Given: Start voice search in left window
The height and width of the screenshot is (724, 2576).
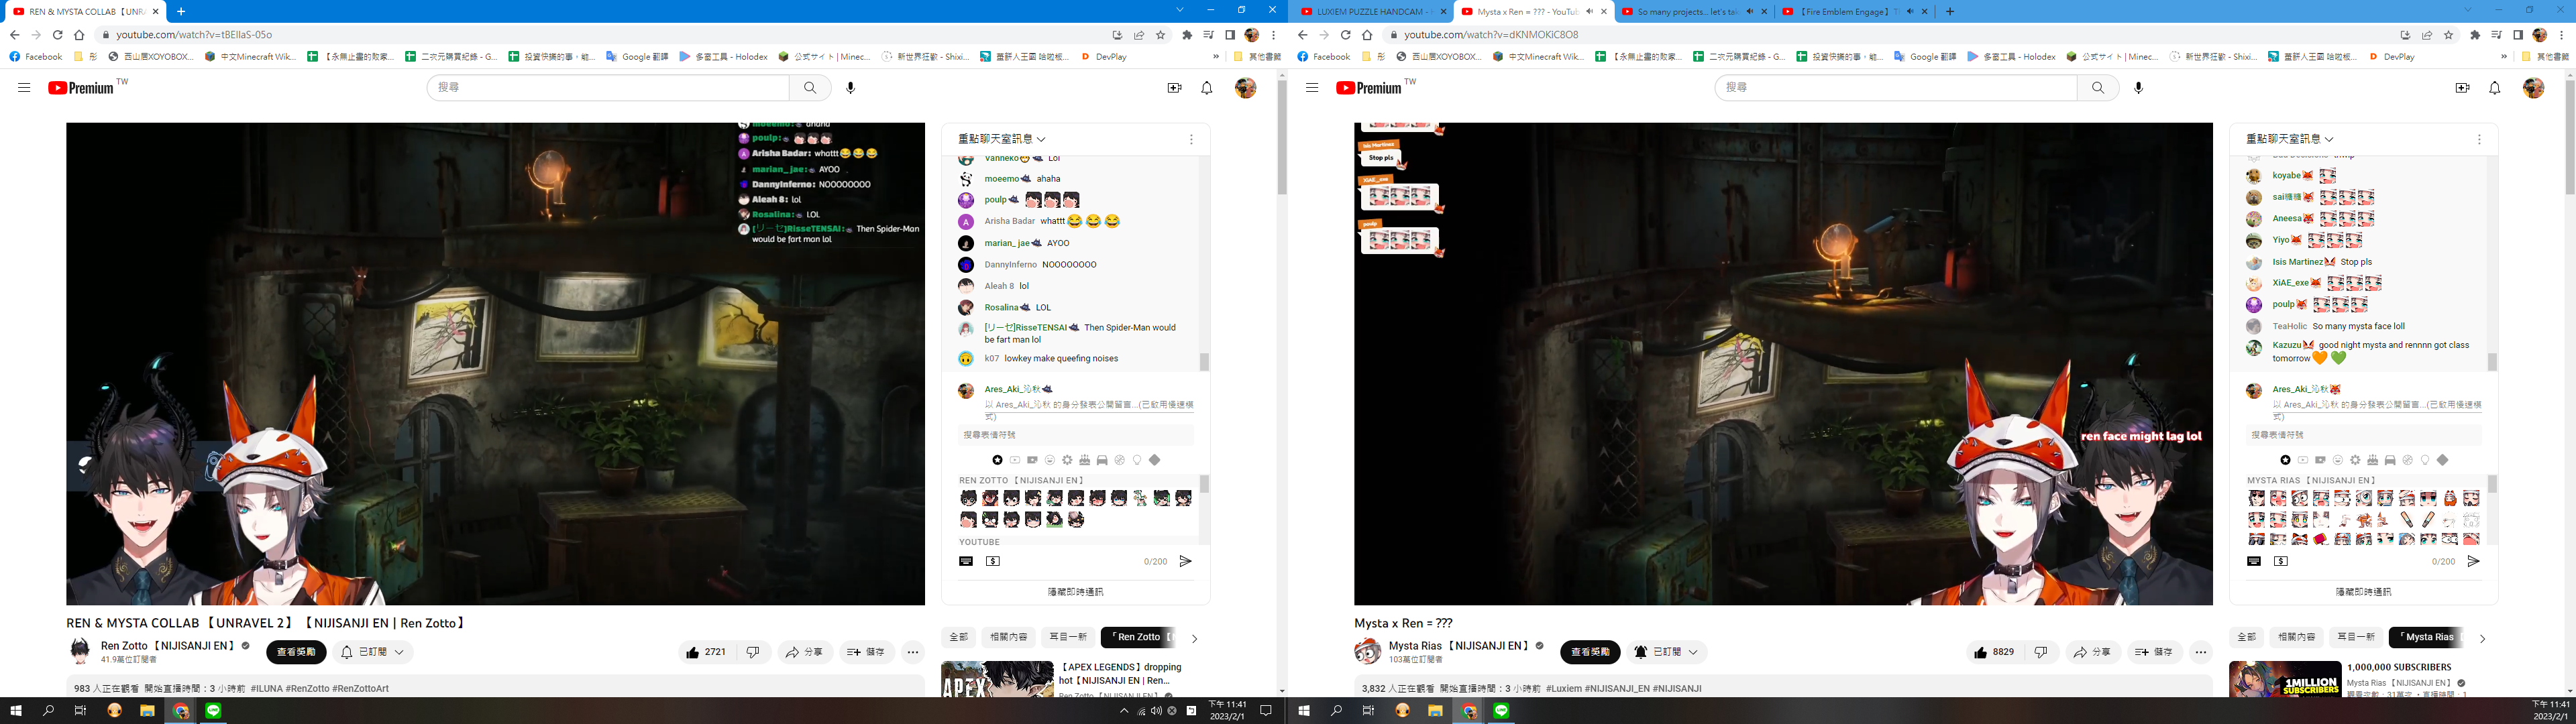Looking at the screenshot, I should [851, 88].
